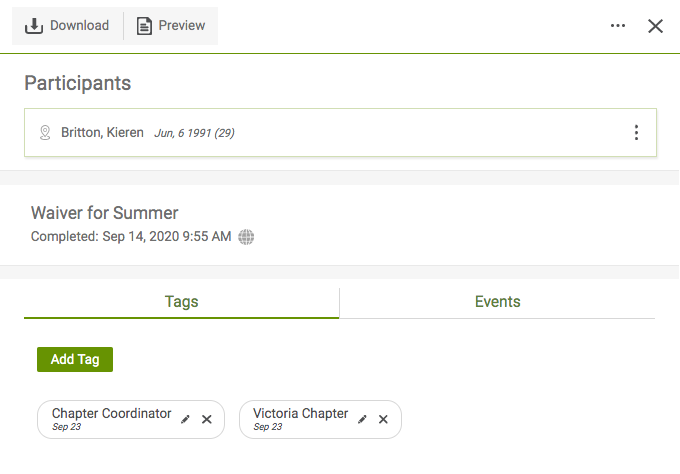Open the document Preview
Screen dimensions: 680x474
click(x=171, y=26)
